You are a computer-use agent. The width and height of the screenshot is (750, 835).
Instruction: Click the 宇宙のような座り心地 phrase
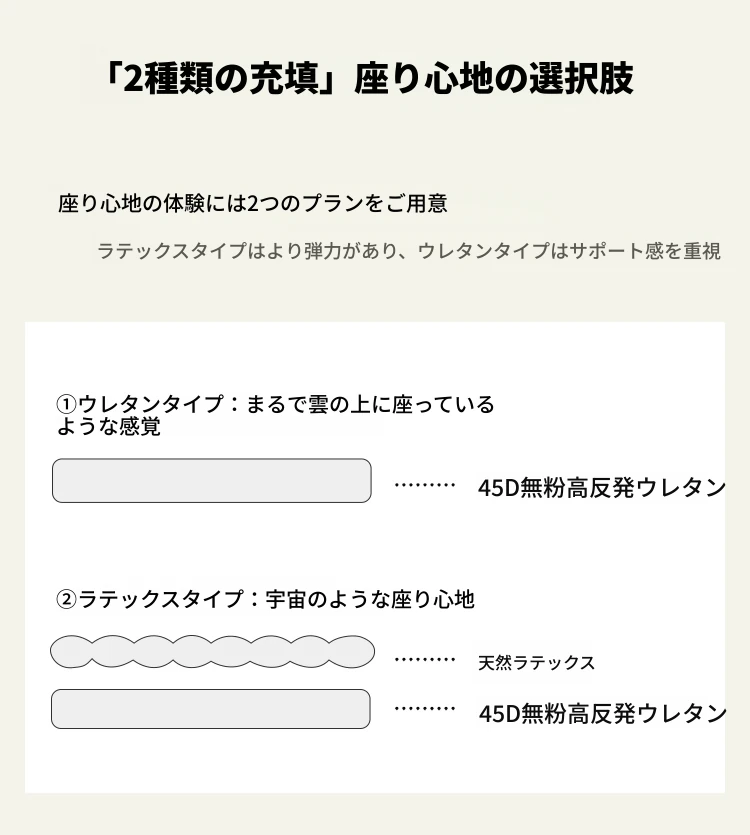tap(370, 600)
